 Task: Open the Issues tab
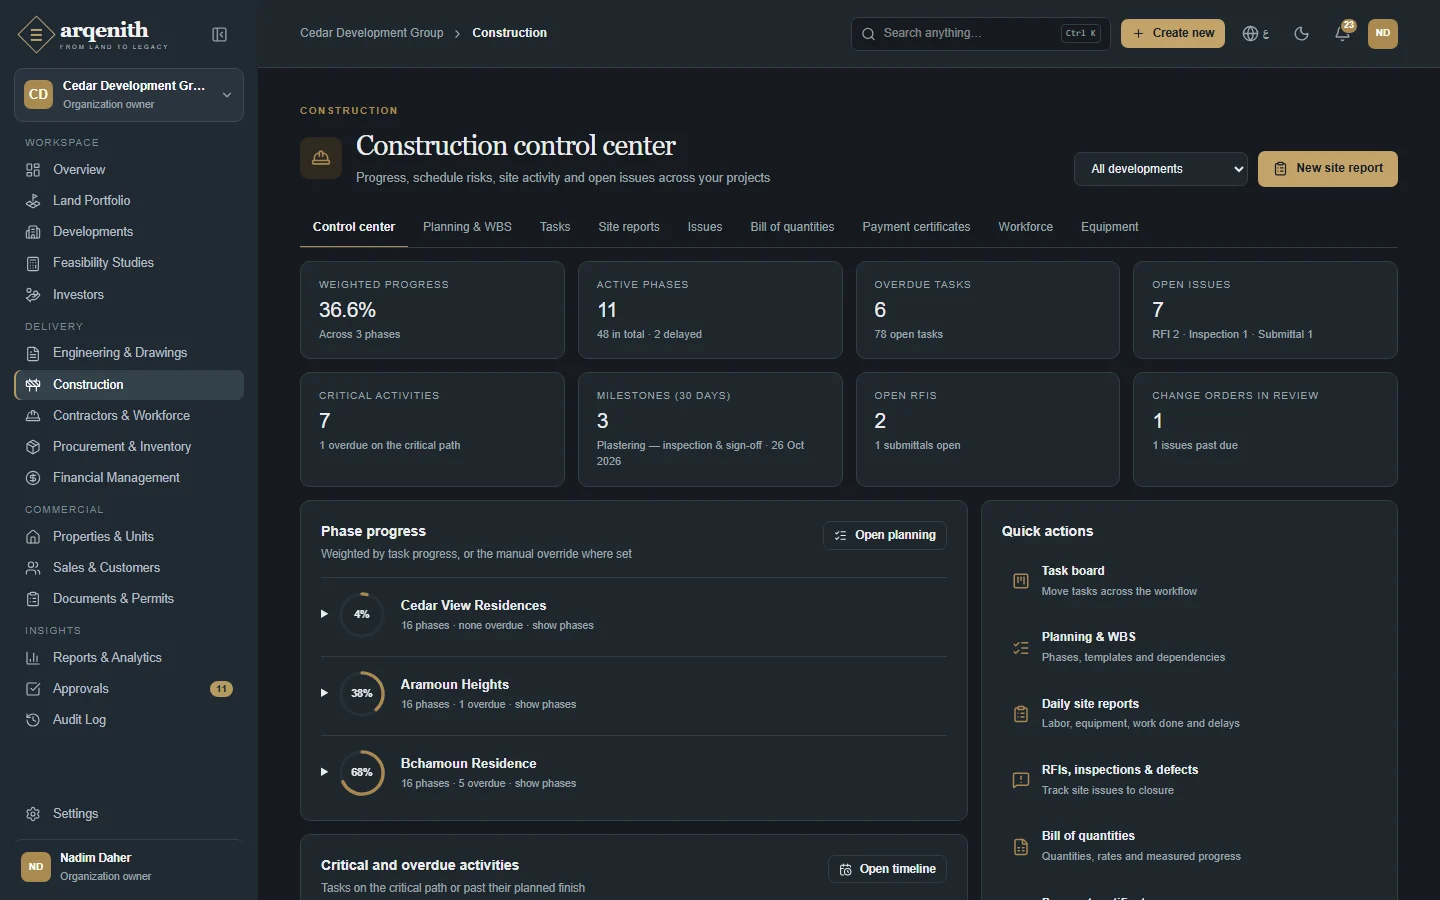pos(705,227)
